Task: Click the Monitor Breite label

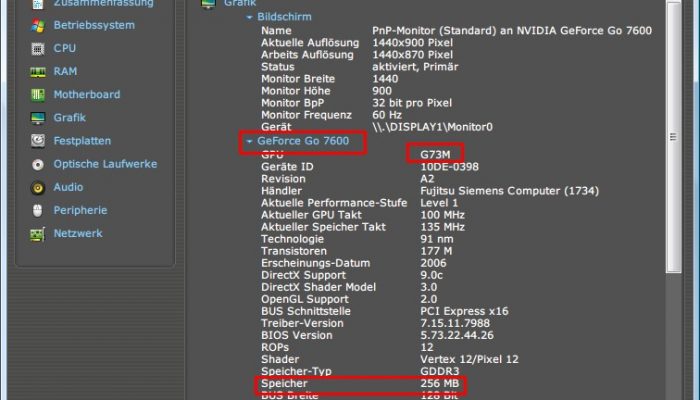Action: (x=298, y=79)
